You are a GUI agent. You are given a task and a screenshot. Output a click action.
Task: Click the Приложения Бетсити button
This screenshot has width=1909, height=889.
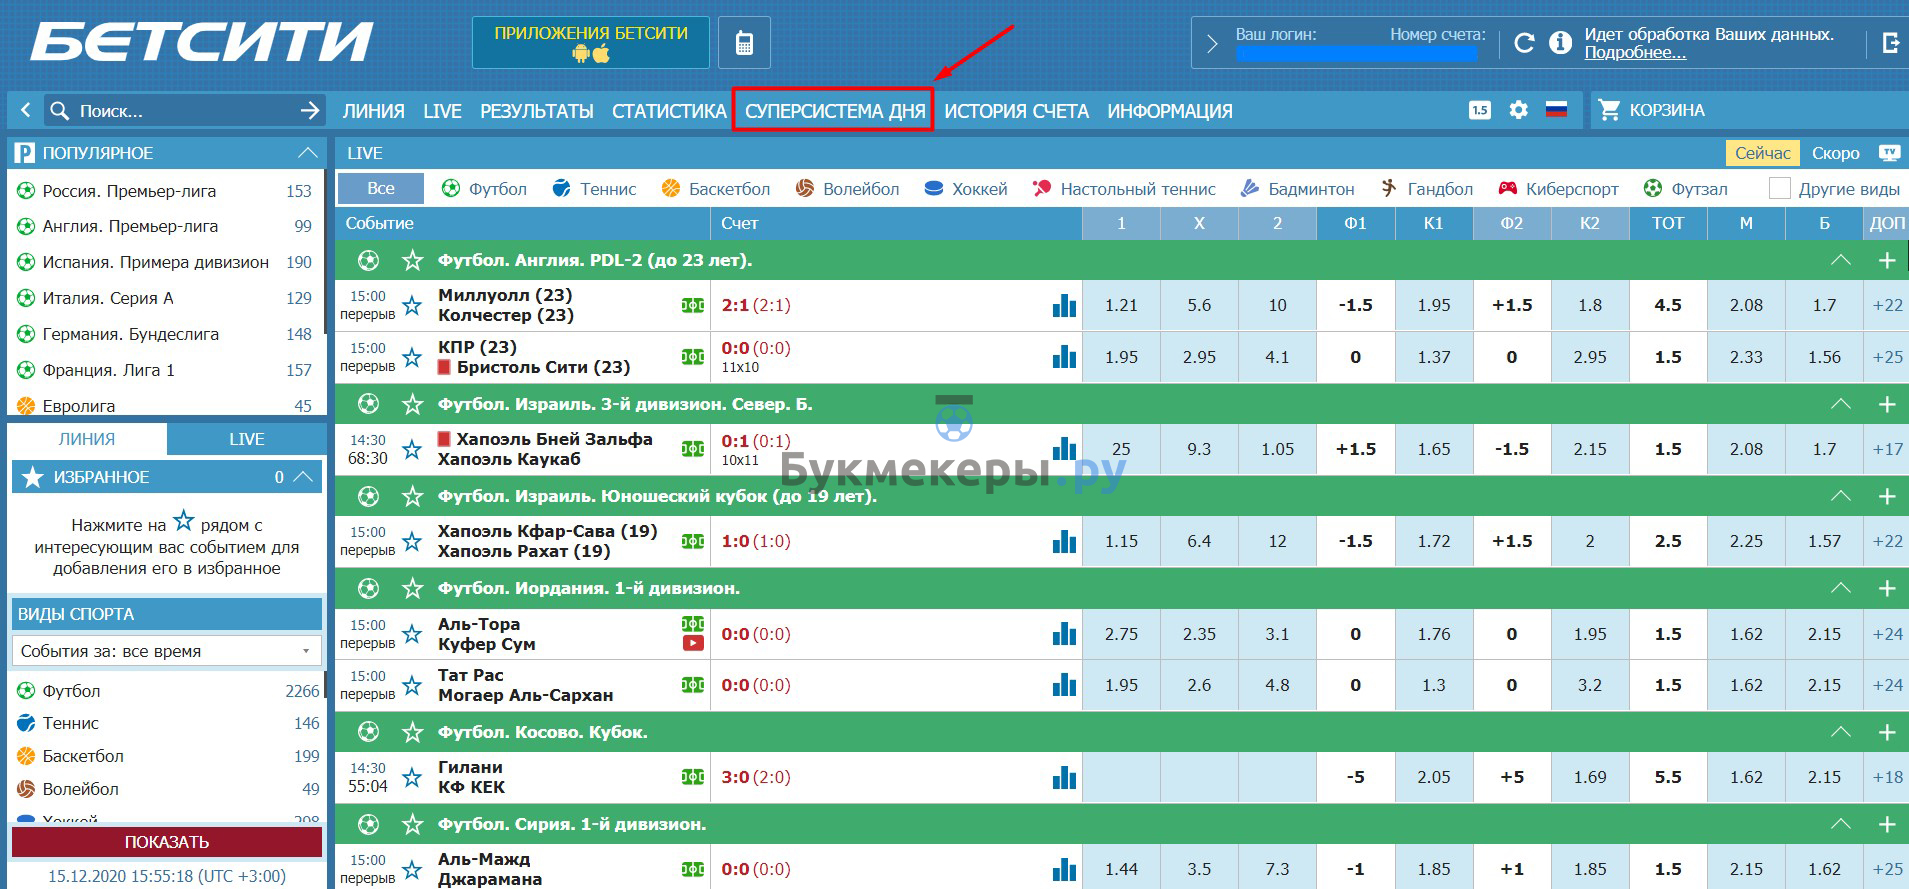click(x=591, y=43)
